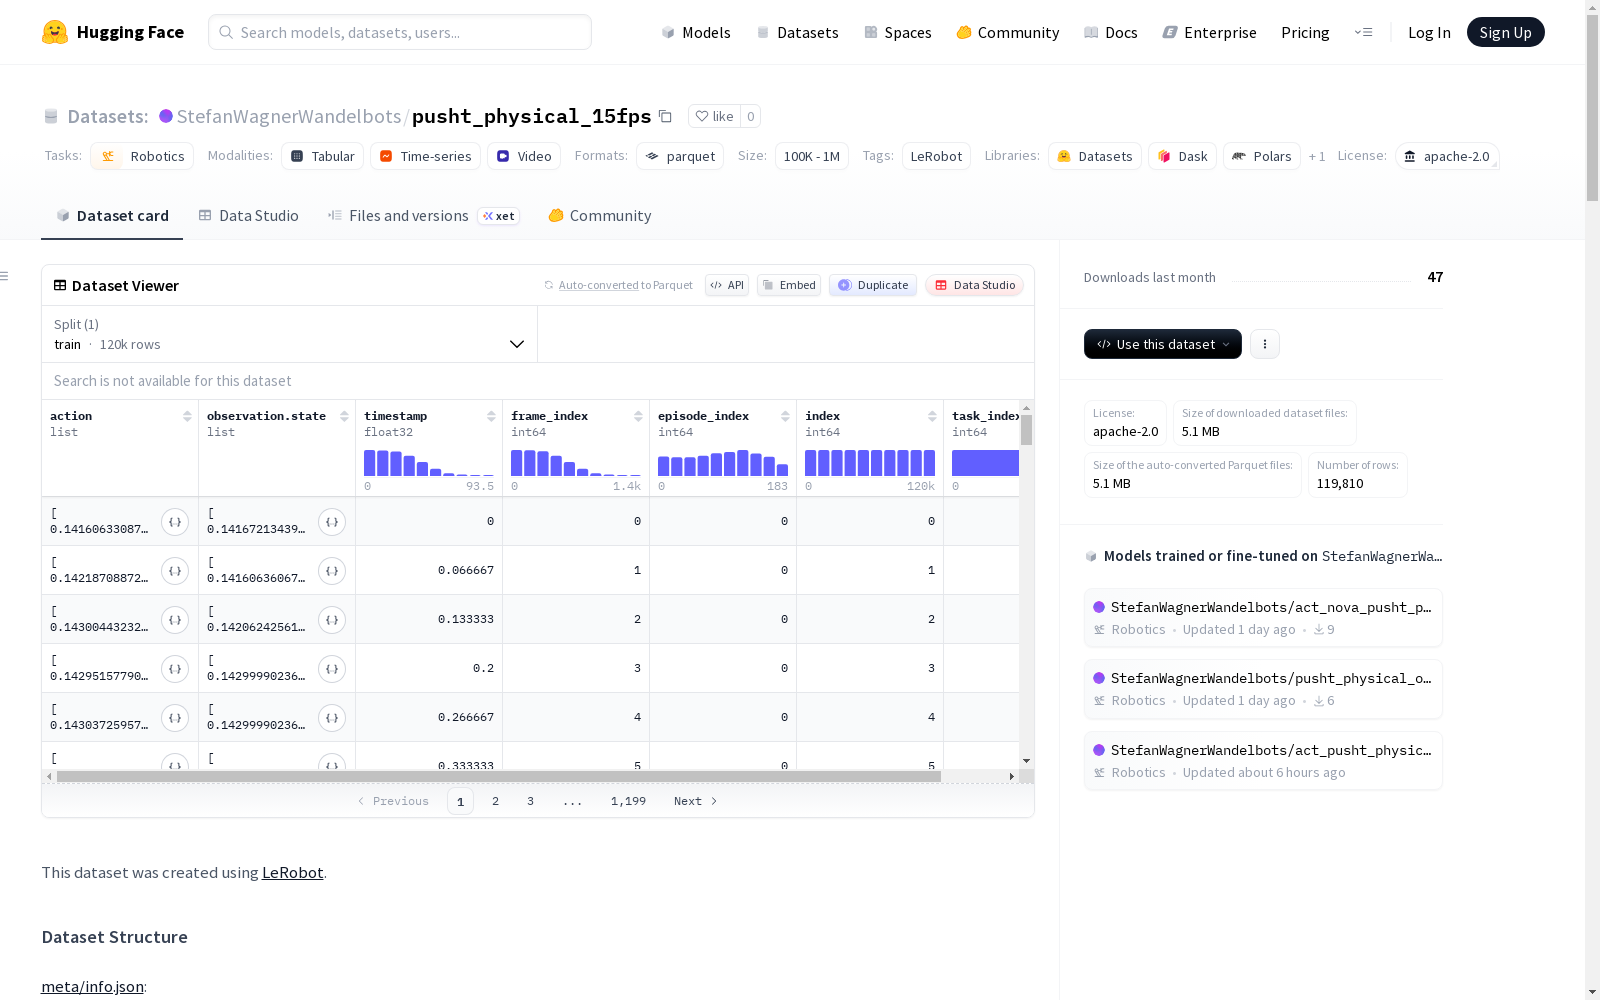Click the API button in Dataset Viewer
Image resolution: width=1600 pixels, height=1000 pixels.
(727, 285)
